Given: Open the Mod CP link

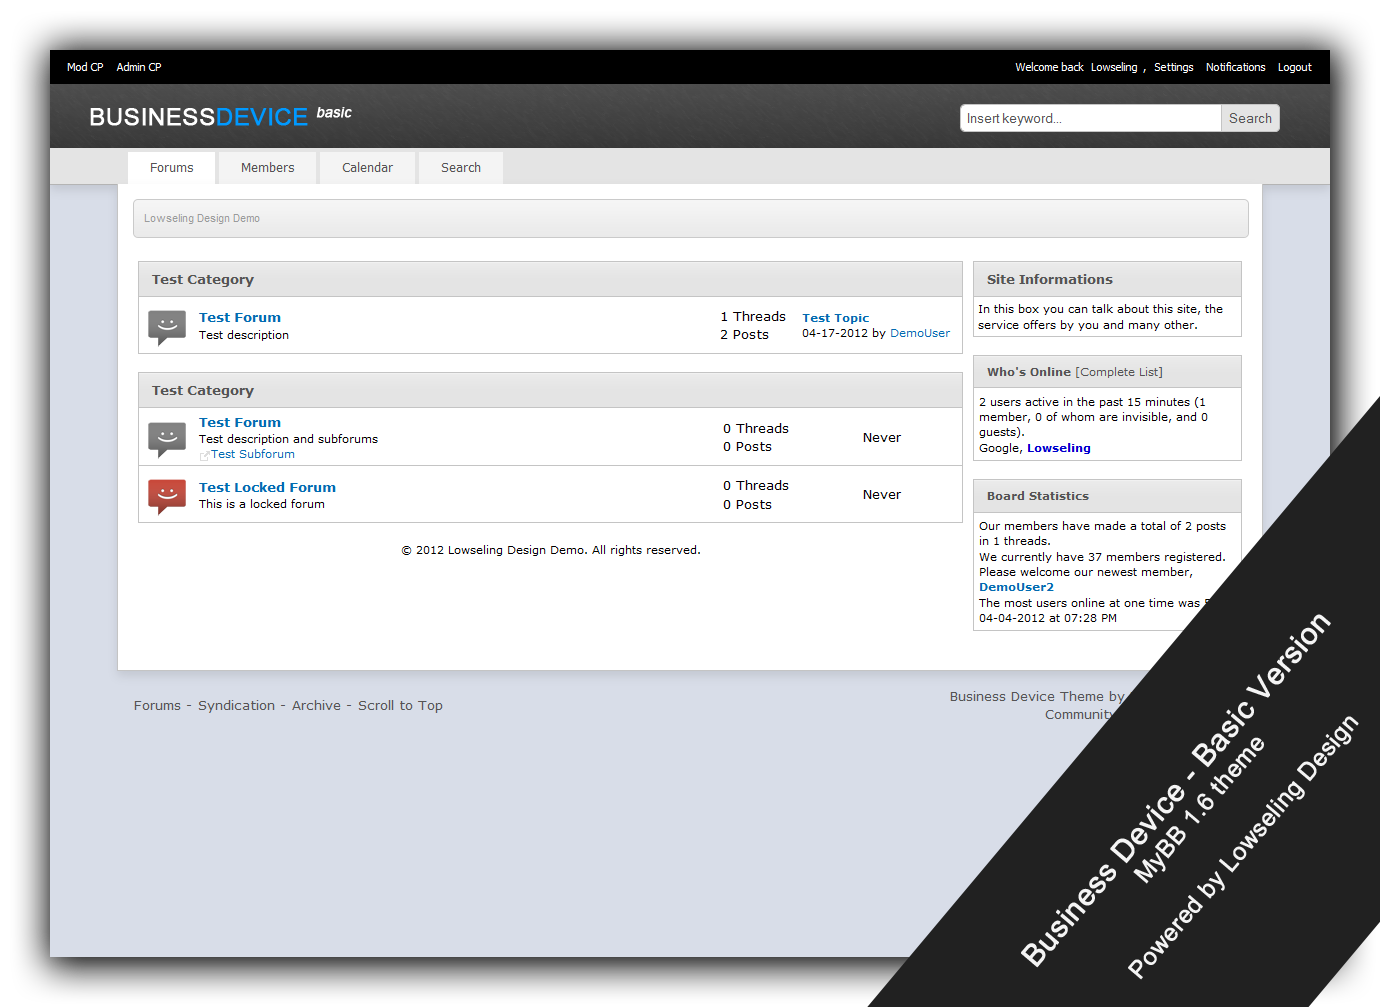Looking at the screenshot, I should tap(85, 67).
